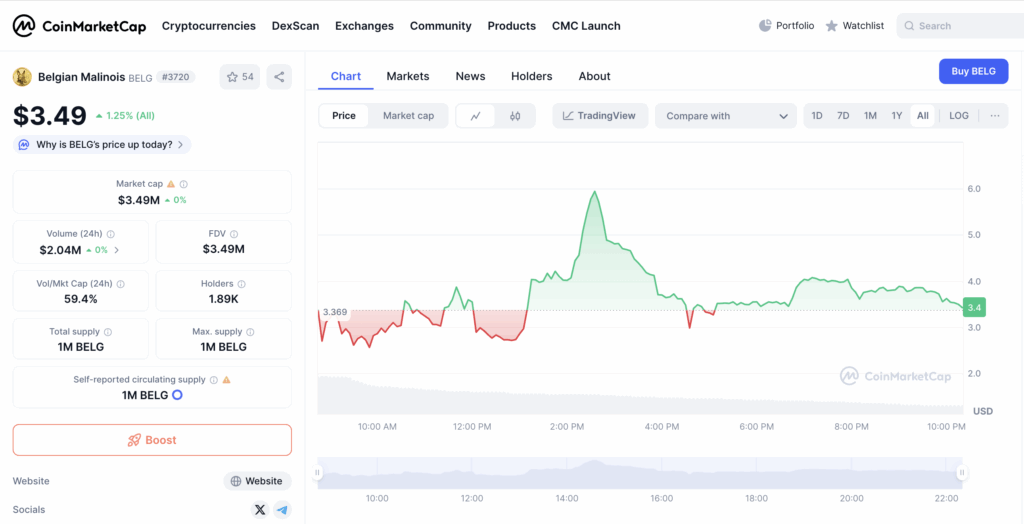This screenshot has width=1024, height=524.
Task: Toggle chart to Market cap view
Action: 408,116
